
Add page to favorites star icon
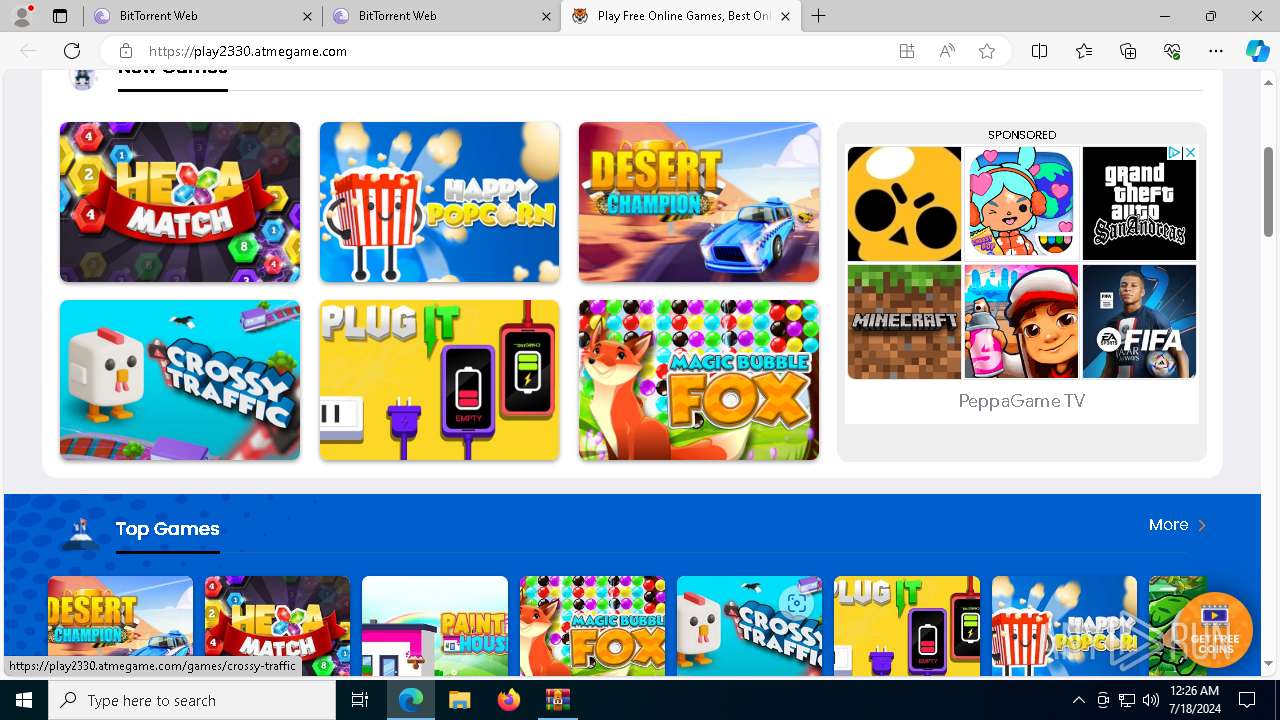(987, 51)
